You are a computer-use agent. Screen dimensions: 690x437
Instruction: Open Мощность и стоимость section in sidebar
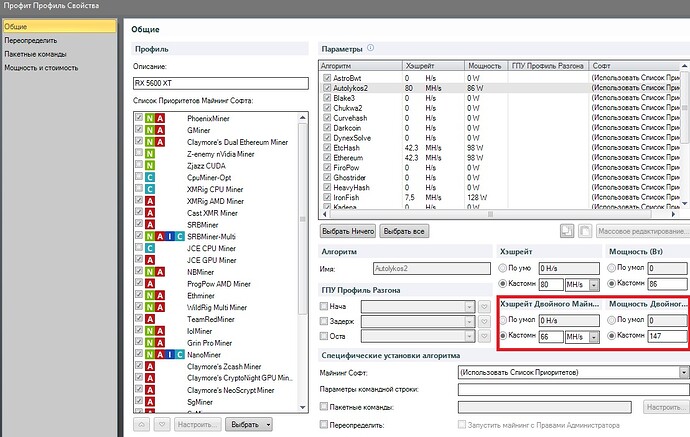coord(41,68)
